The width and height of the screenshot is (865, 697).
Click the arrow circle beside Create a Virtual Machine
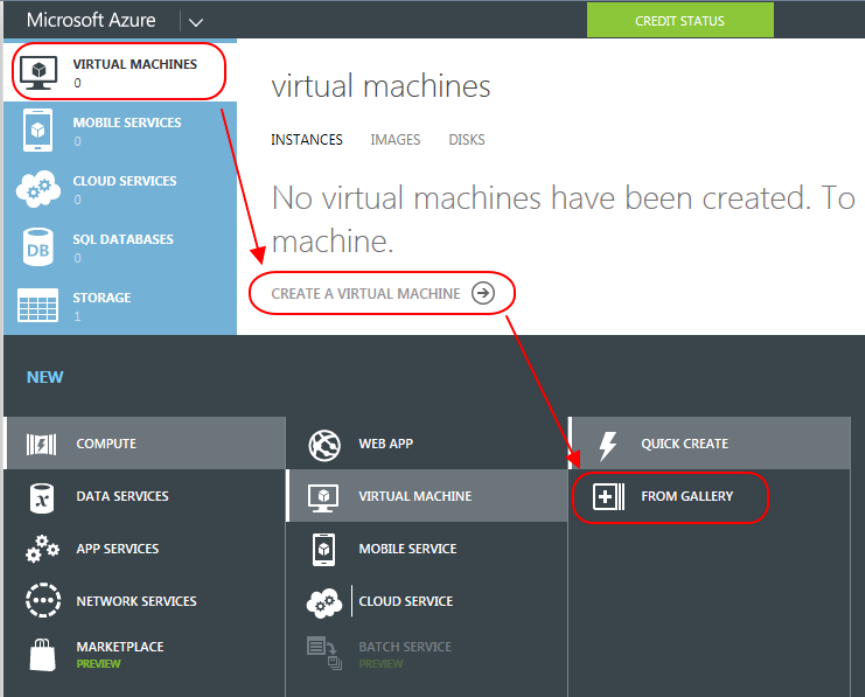(483, 293)
